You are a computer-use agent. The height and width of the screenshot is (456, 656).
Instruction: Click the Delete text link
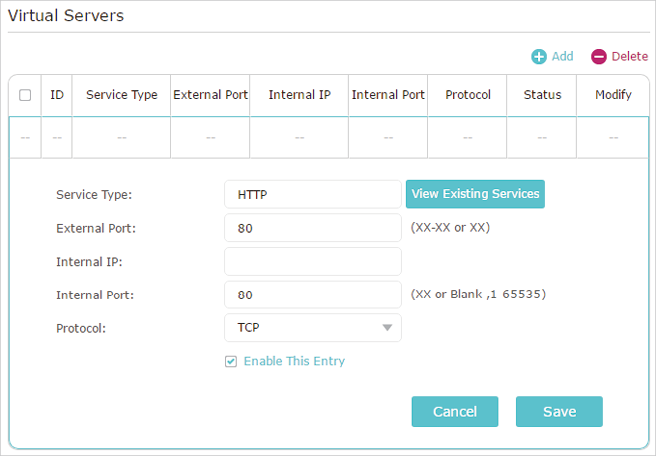click(x=630, y=56)
